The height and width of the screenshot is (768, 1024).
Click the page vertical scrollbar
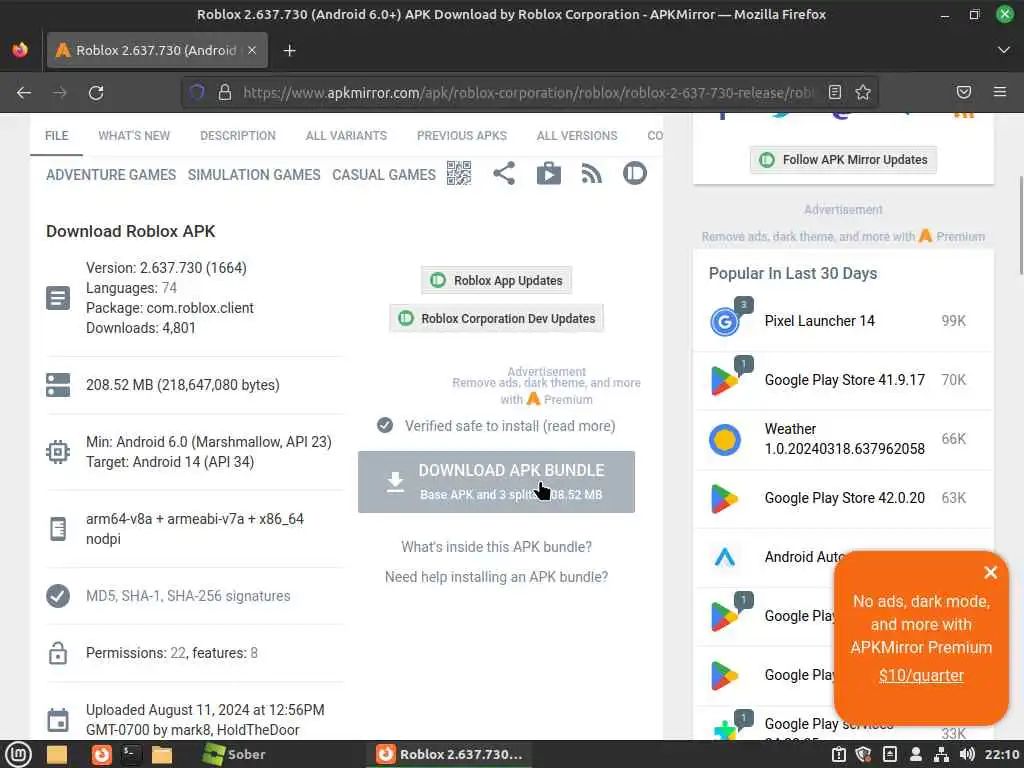[x=1020, y=225]
